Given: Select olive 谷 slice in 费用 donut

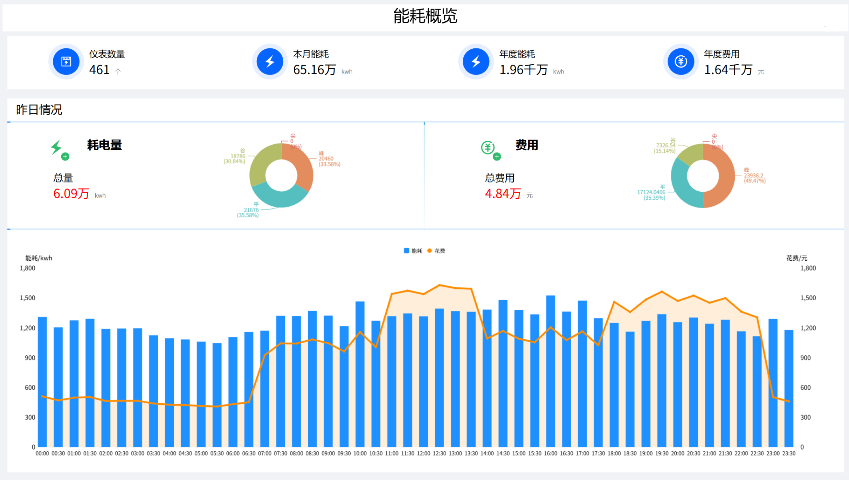Looking at the screenshot, I should click(x=690, y=154).
